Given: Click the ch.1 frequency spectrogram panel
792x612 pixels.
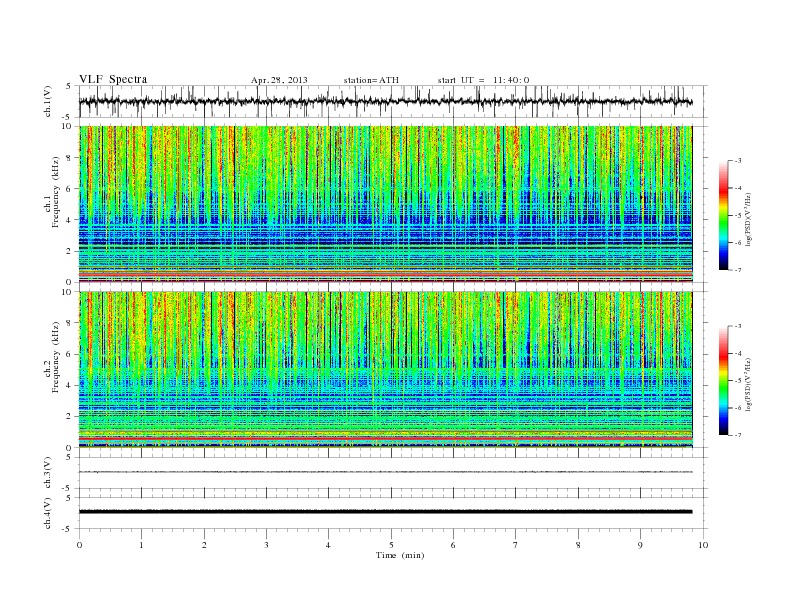Looking at the screenshot, I should [x=385, y=204].
